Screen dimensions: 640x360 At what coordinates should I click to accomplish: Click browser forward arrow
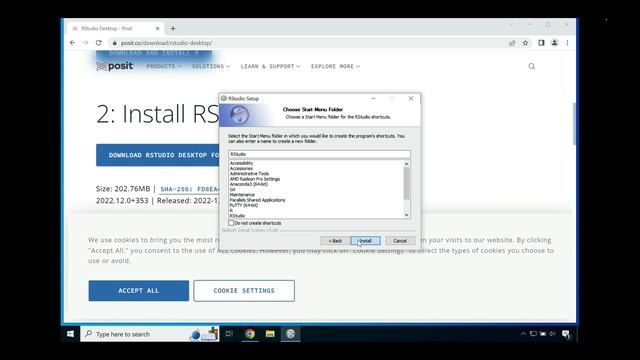click(x=85, y=43)
